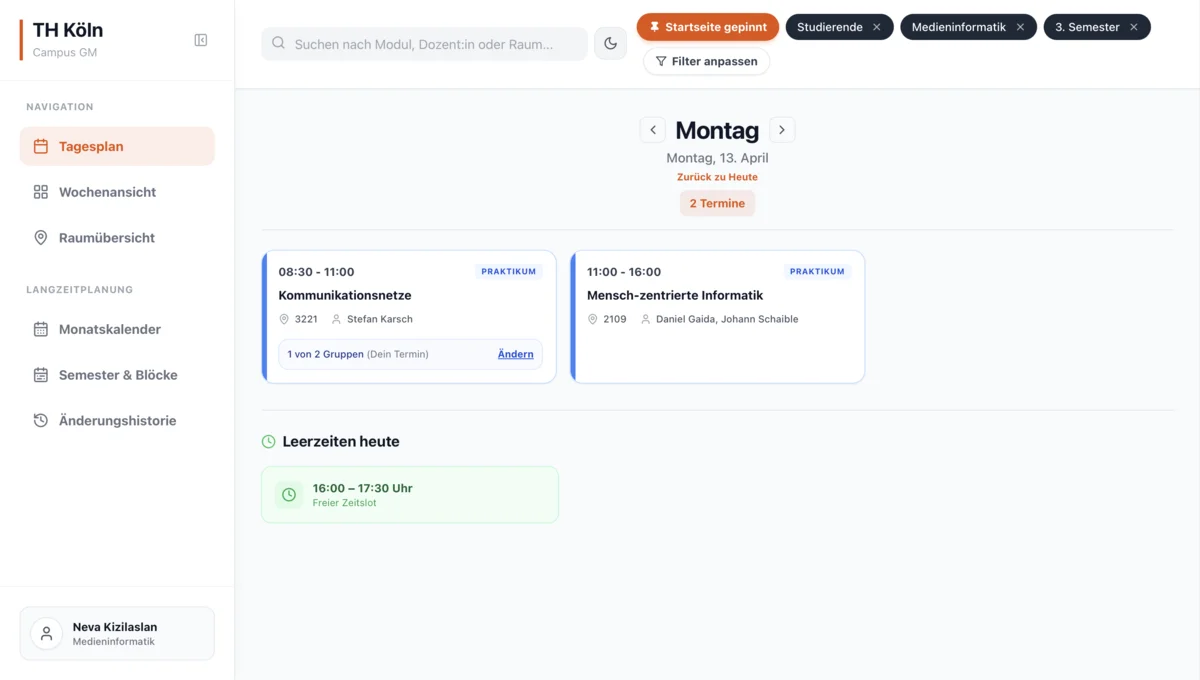The image size is (1200, 680).
Task: Open the Monatskalender view
Action: pyautogui.click(x=117, y=329)
